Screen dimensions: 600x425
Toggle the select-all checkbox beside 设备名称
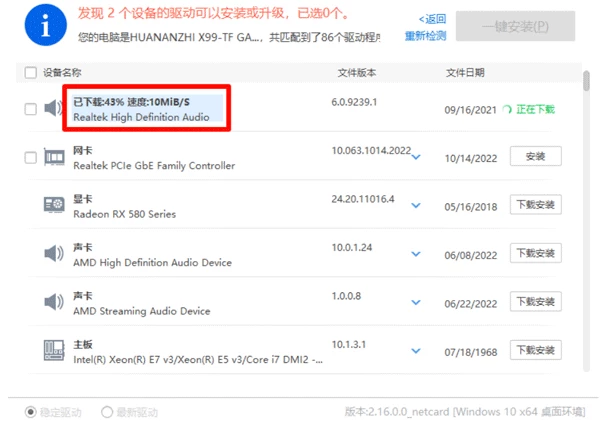click(x=31, y=72)
